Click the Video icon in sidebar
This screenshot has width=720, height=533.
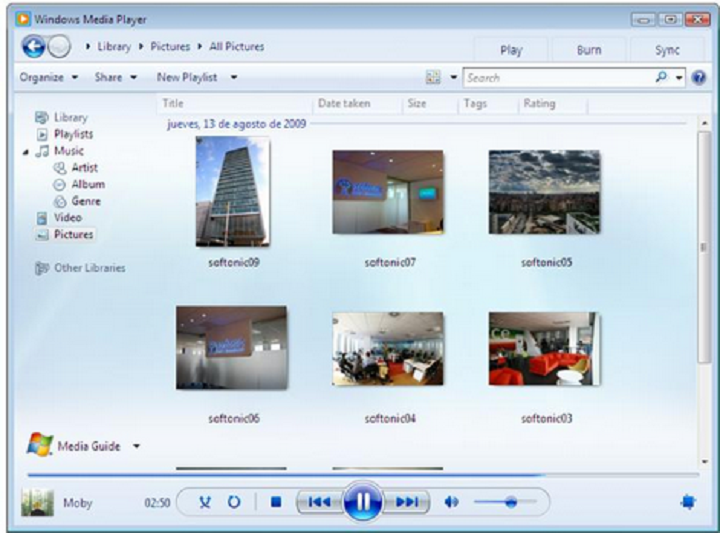(x=42, y=218)
